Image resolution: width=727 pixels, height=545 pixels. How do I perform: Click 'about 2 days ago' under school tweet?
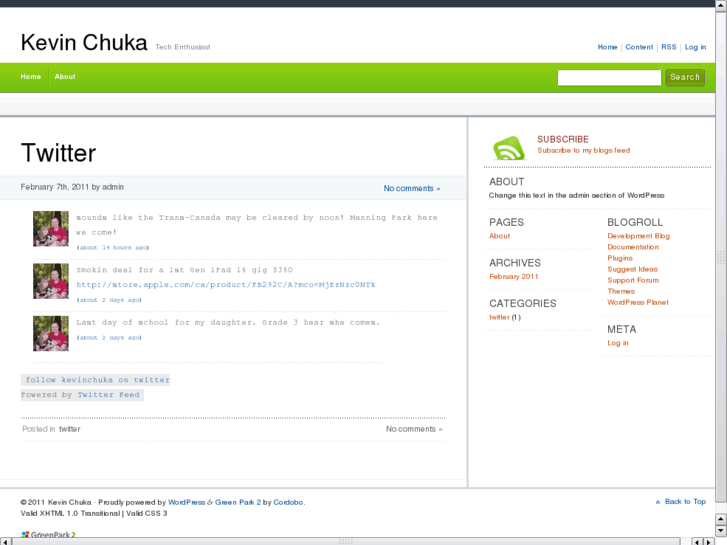[109, 338]
